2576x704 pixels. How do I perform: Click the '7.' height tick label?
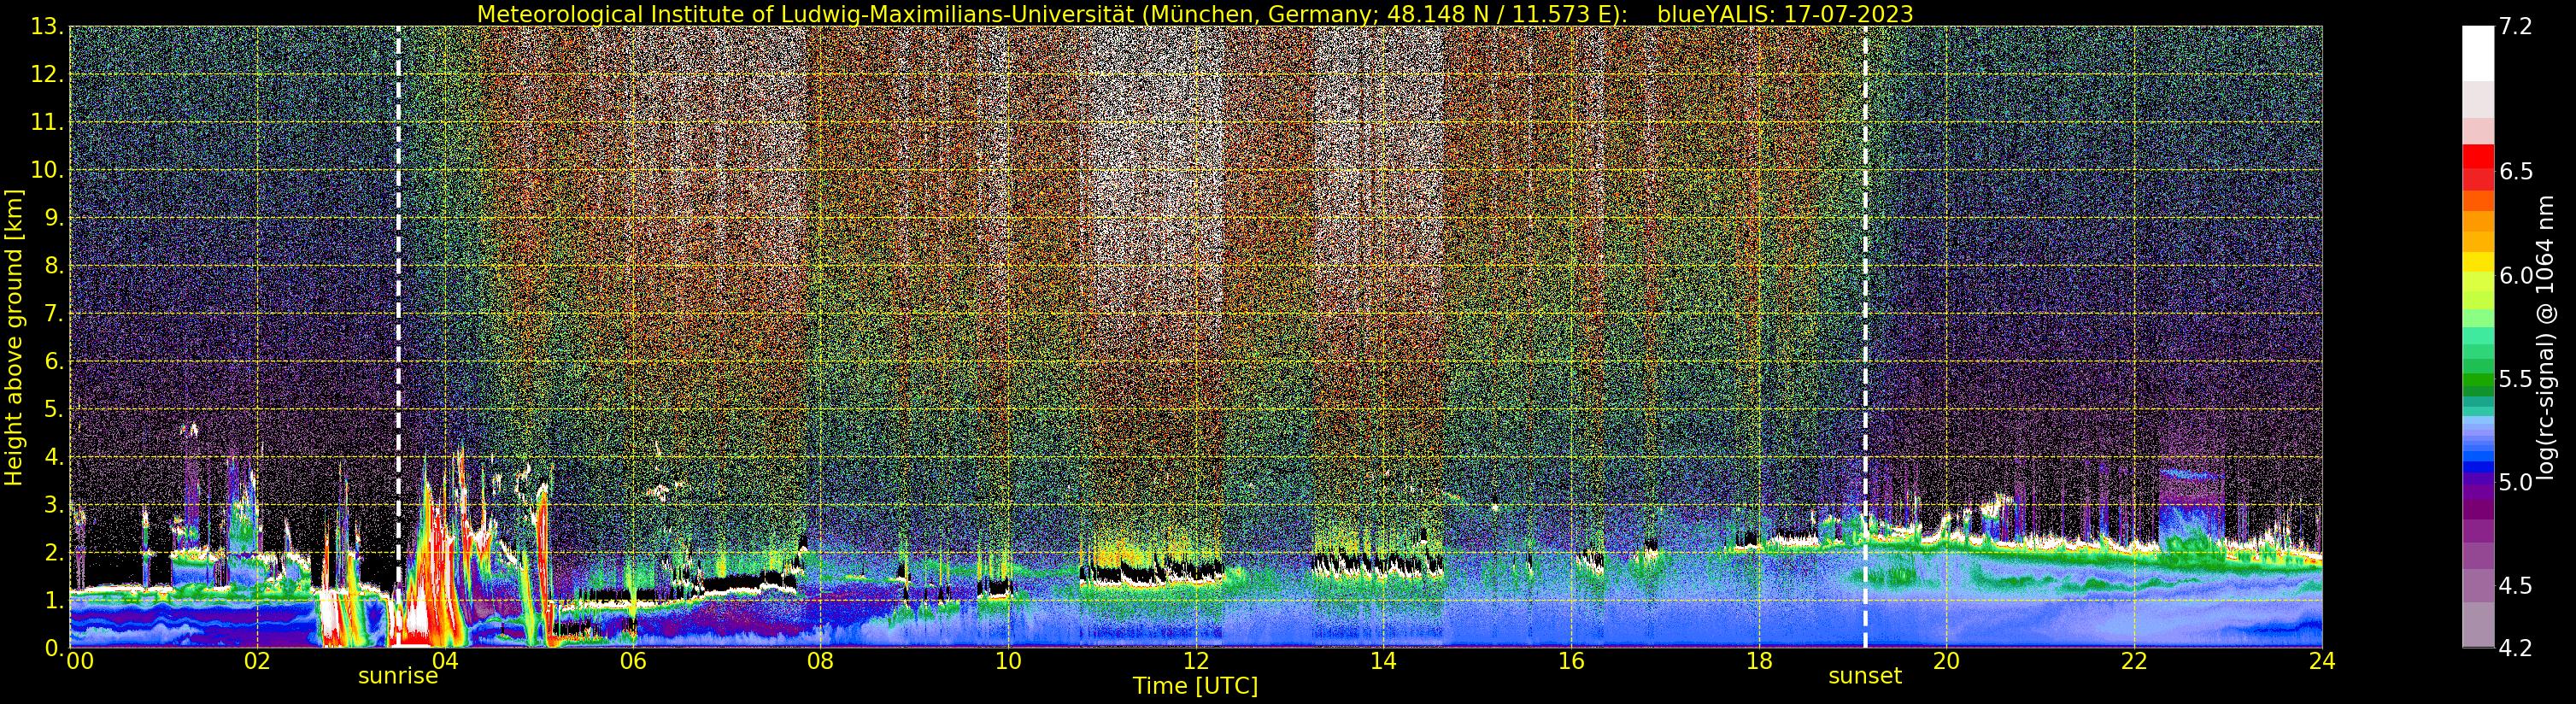tap(54, 314)
